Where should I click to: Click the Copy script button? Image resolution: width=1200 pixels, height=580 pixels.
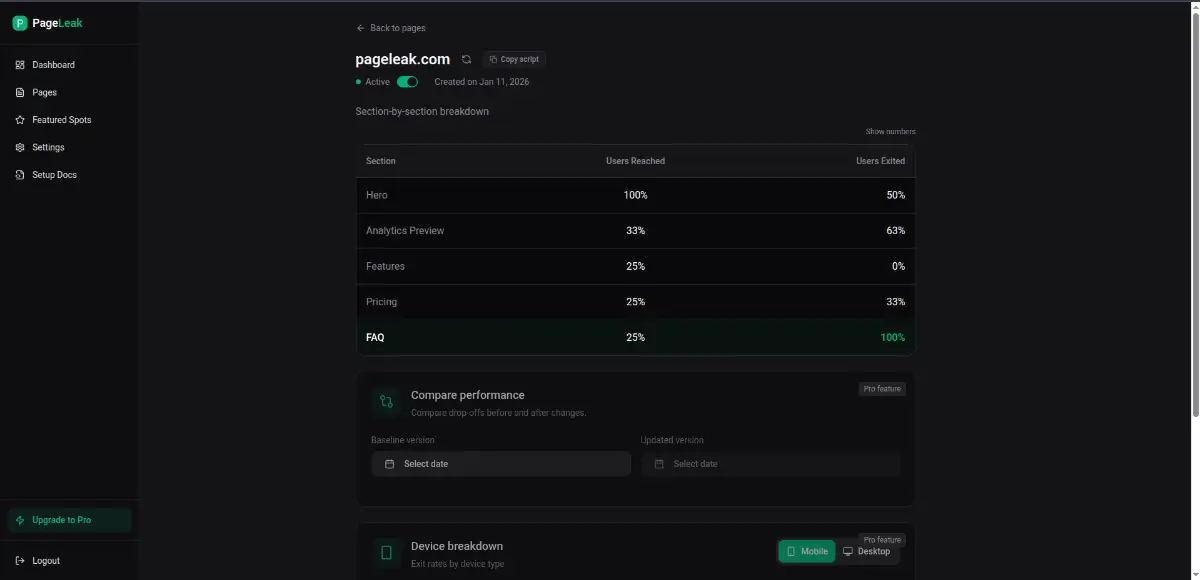(514, 60)
